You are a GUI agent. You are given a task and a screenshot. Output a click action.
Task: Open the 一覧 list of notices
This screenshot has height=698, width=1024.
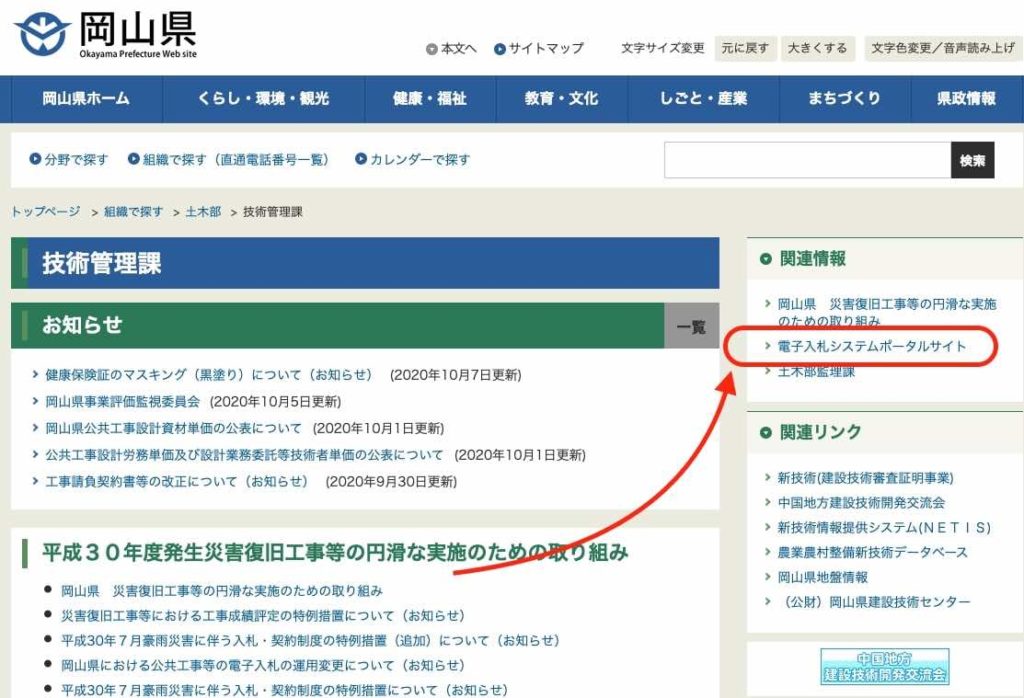tap(691, 326)
